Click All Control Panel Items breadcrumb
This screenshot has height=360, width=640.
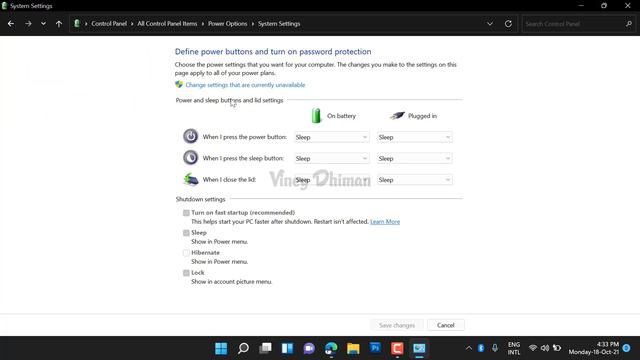tap(167, 24)
